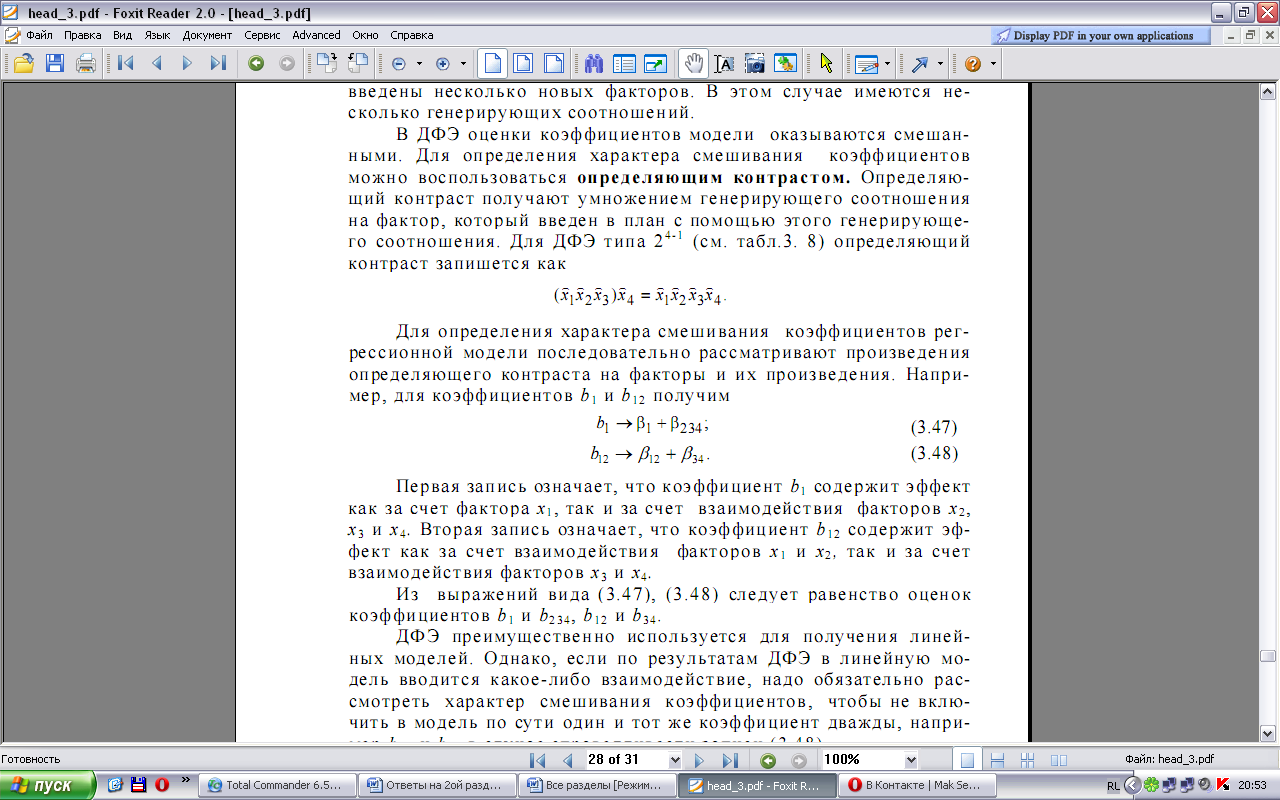Select Fit Width view icon
The image size is (1280, 800).
[x=553, y=64]
